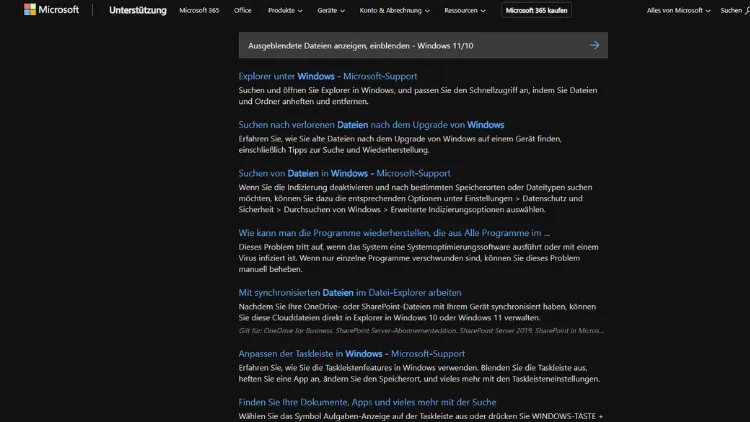Click text starting Gilt für: OneDrive for Business
Viewport: 750px width, 422px height.
click(421, 331)
